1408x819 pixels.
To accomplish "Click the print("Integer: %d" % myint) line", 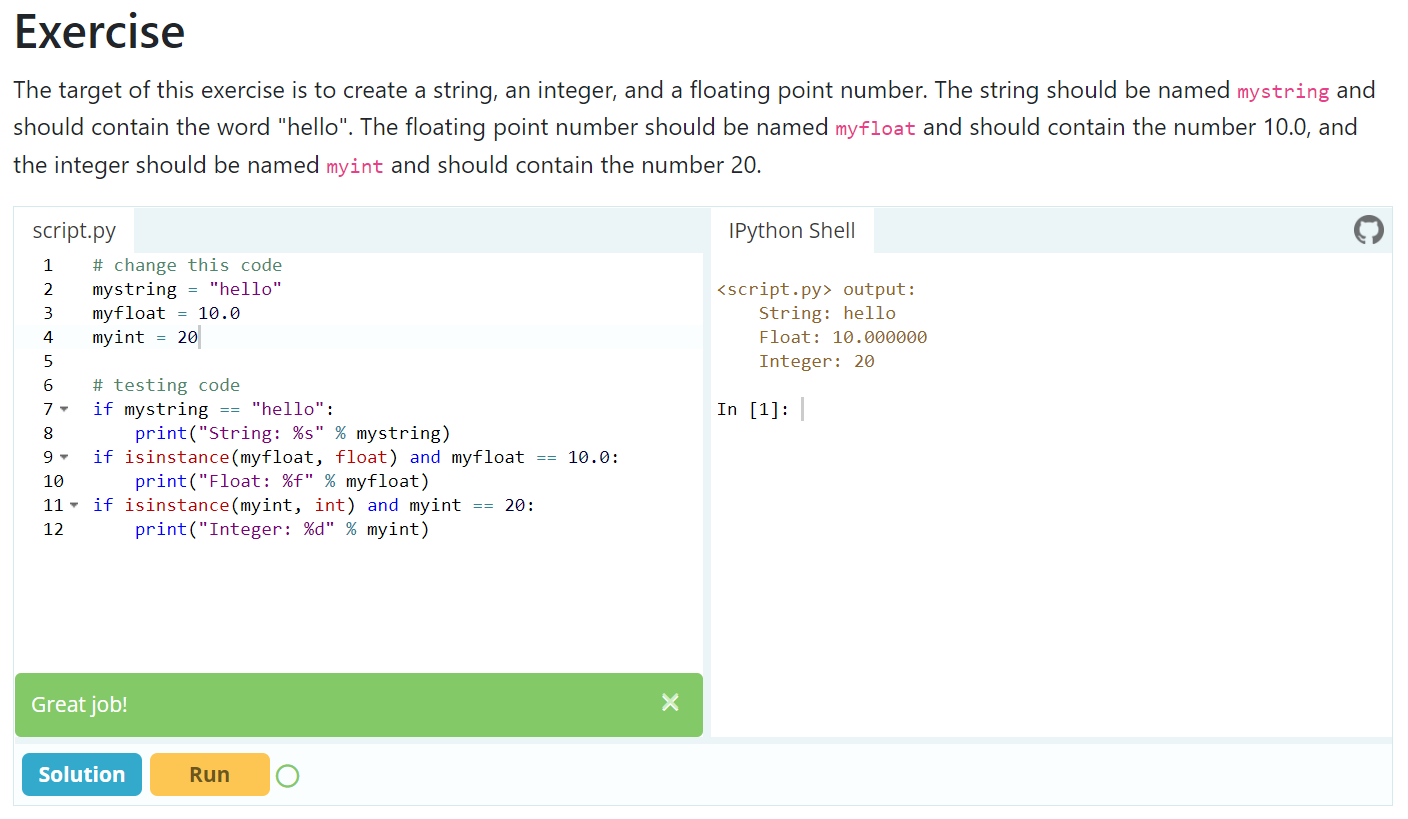I will (x=282, y=529).
